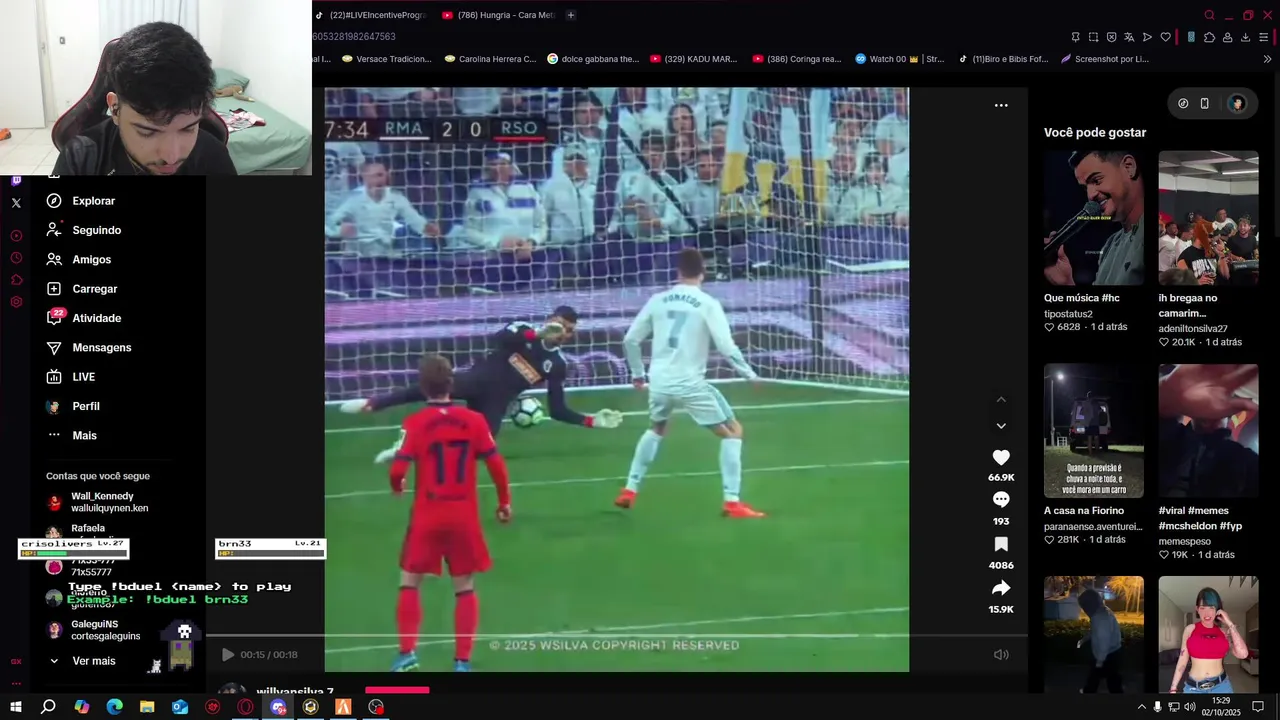This screenshot has height=720, width=1280.
Task: Expand the Mais menu
Action: pos(72,435)
